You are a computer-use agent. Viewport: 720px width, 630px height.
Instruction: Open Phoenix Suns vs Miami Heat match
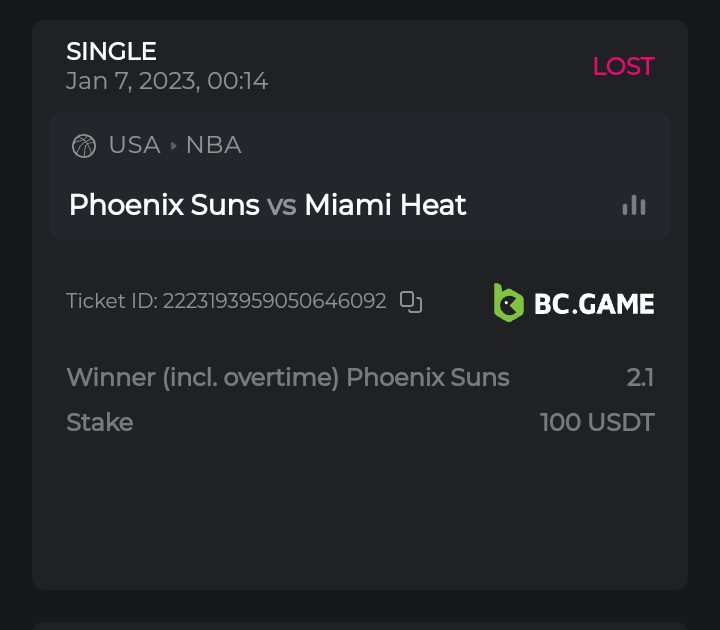click(267, 205)
